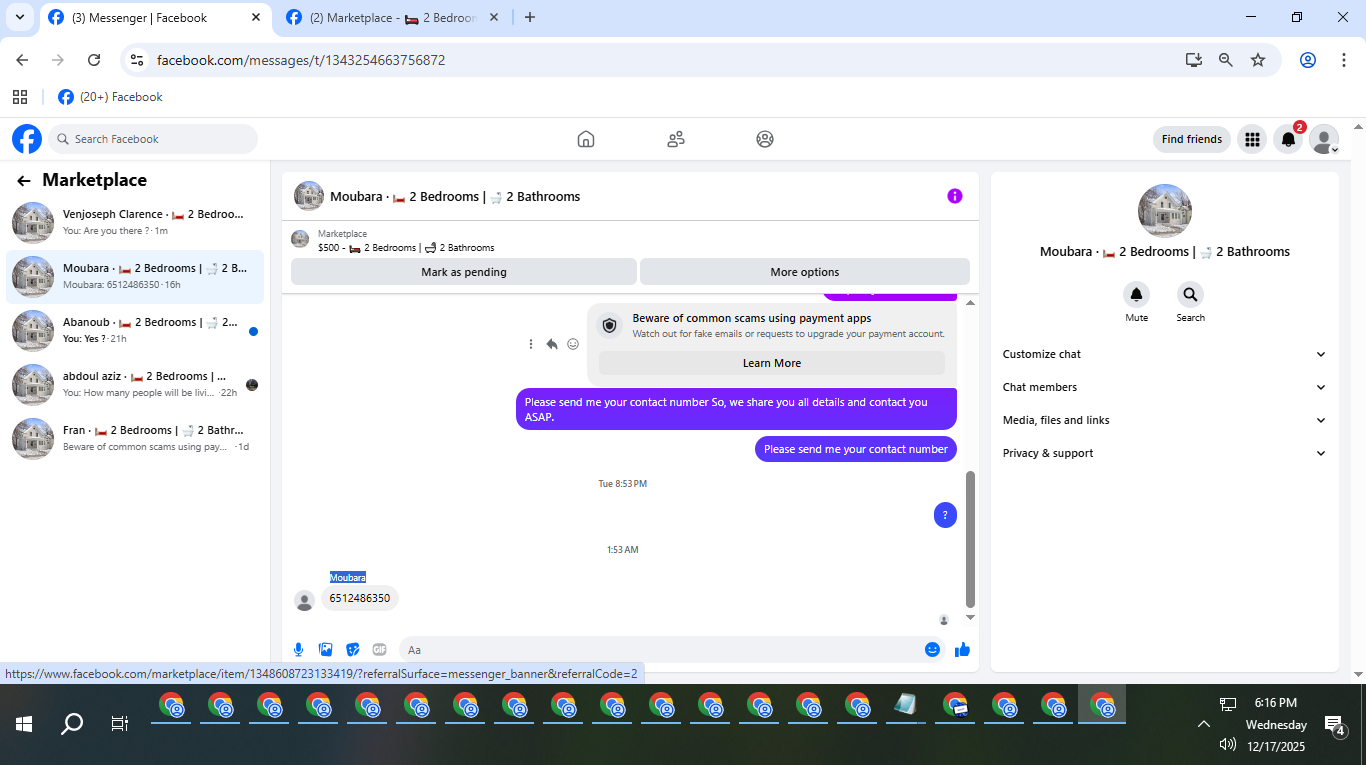
Task: Expand the Privacy & support section
Action: (x=1164, y=453)
